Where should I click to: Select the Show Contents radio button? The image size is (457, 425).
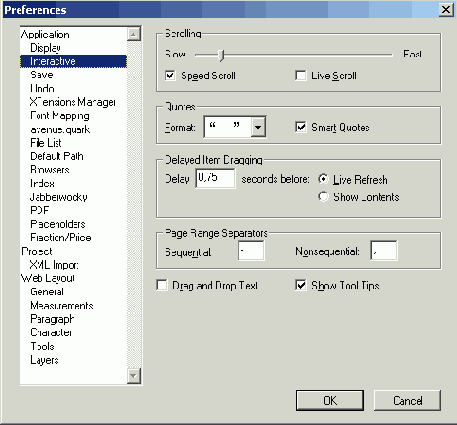(323, 197)
